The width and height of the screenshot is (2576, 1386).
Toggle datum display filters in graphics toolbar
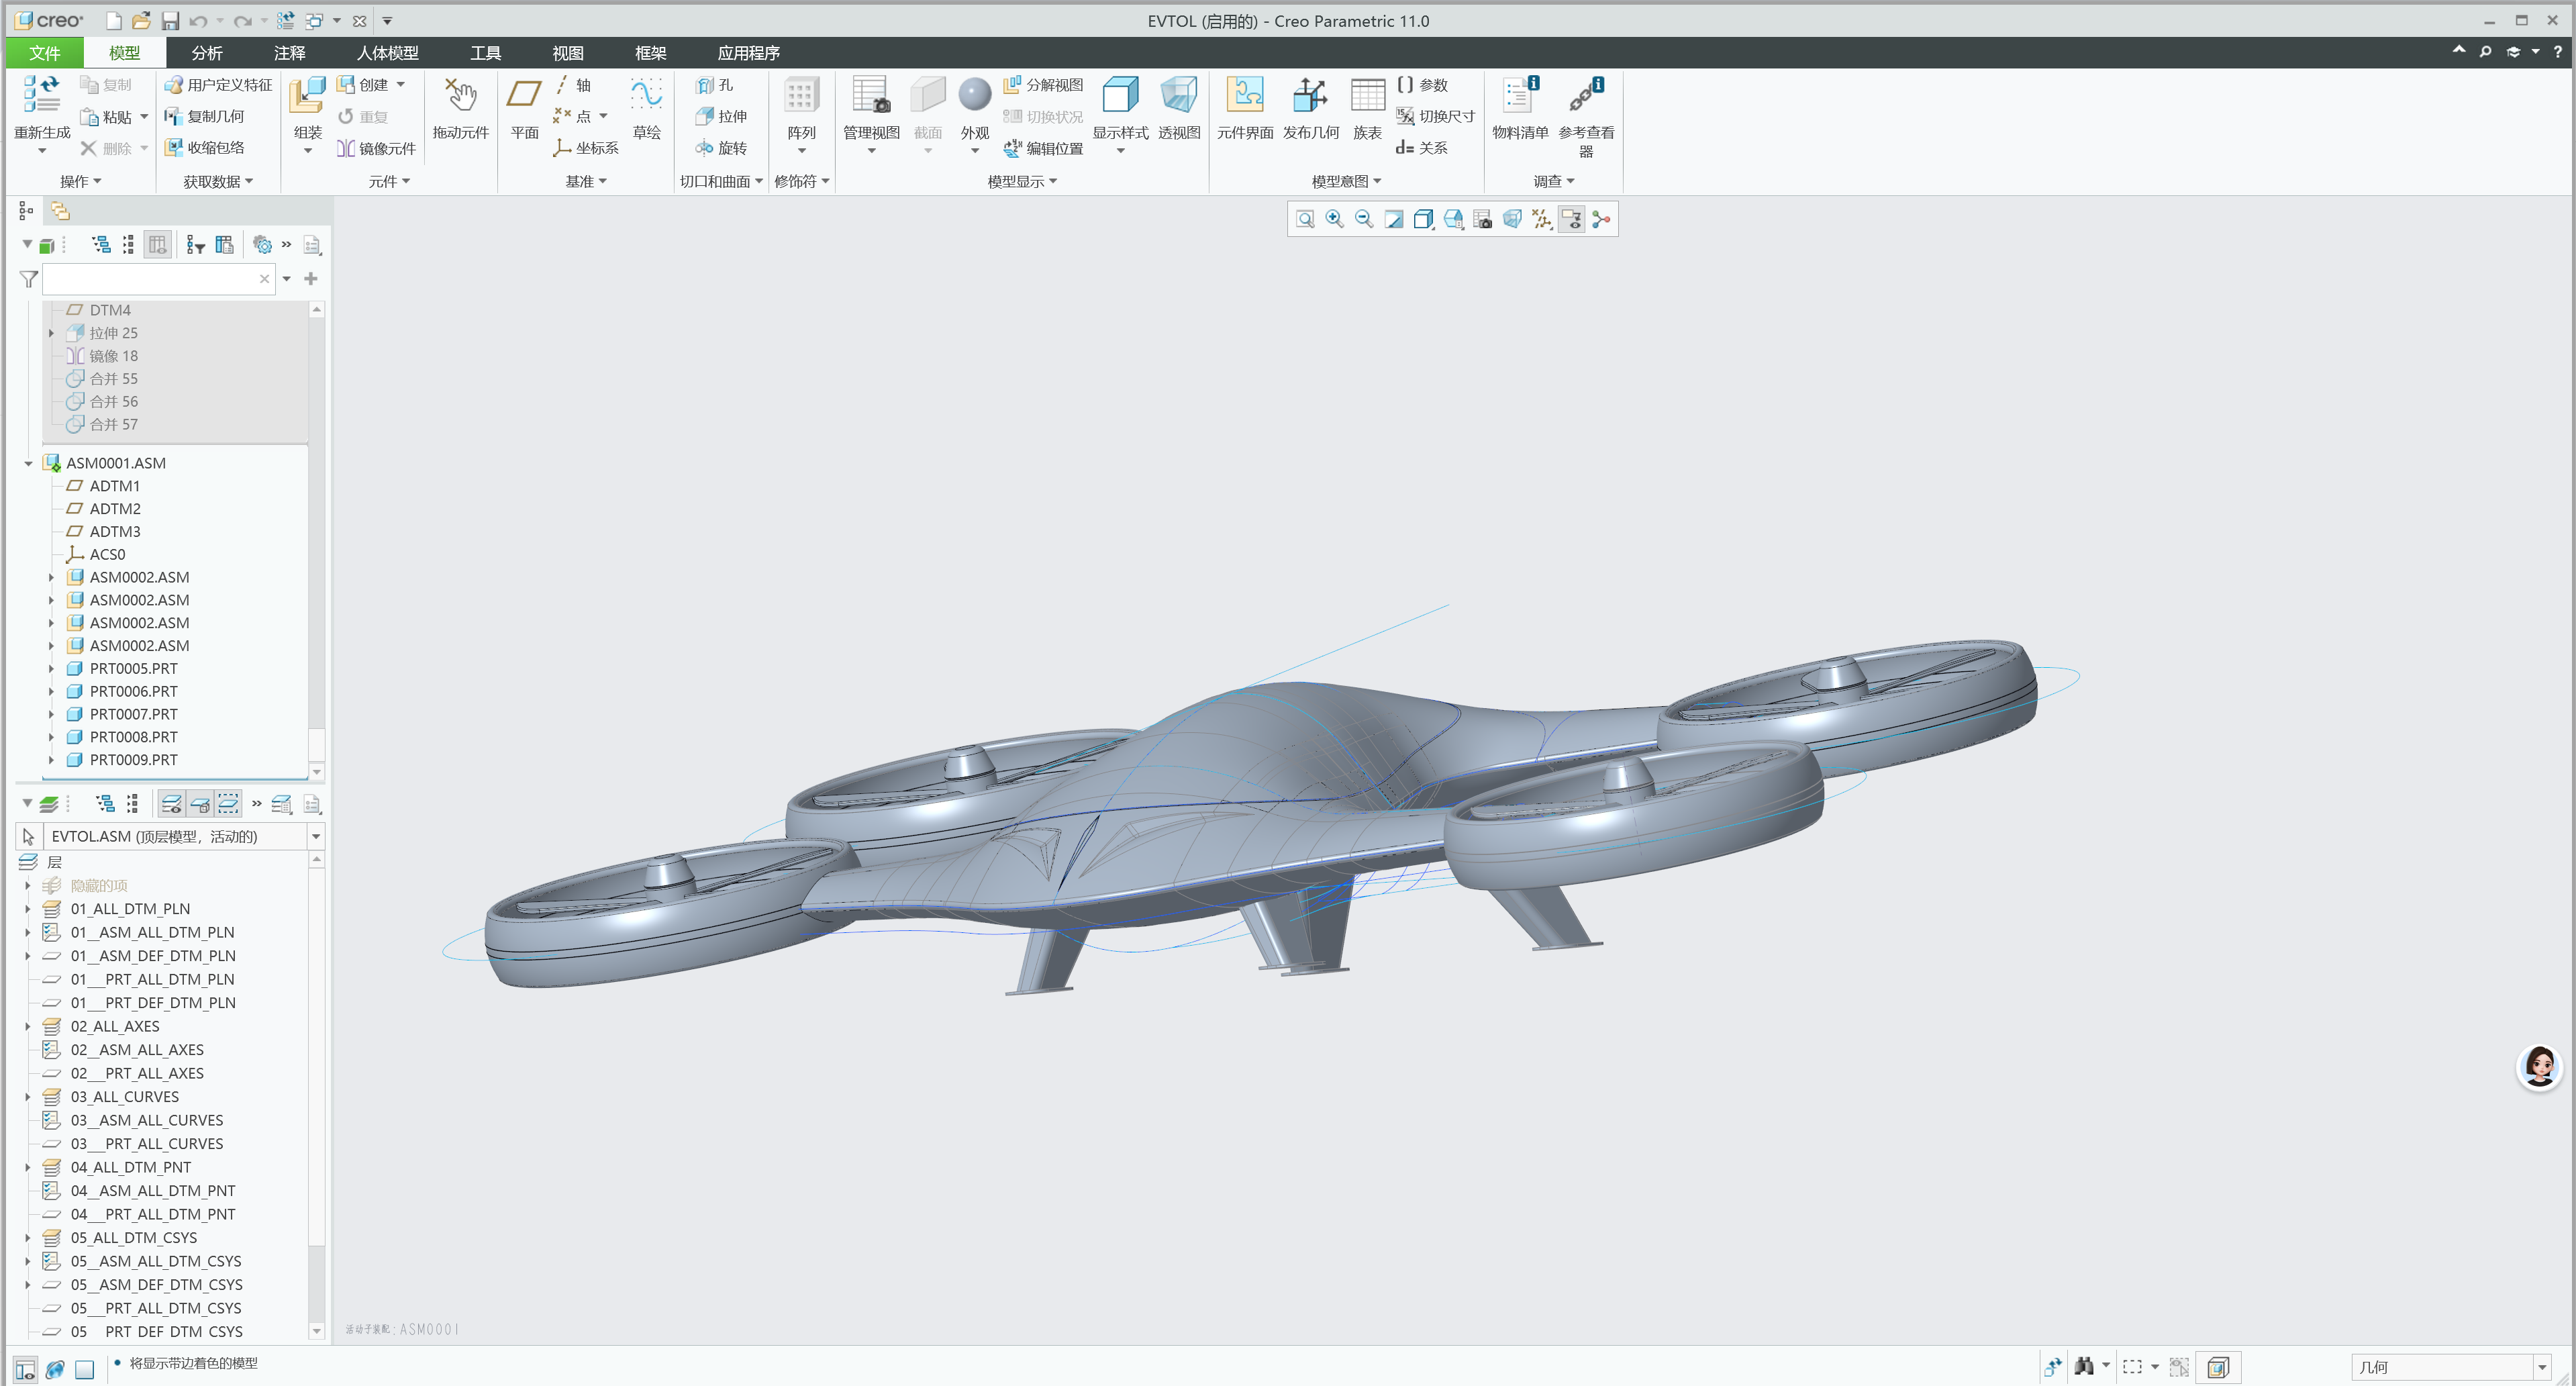tap(1542, 219)
